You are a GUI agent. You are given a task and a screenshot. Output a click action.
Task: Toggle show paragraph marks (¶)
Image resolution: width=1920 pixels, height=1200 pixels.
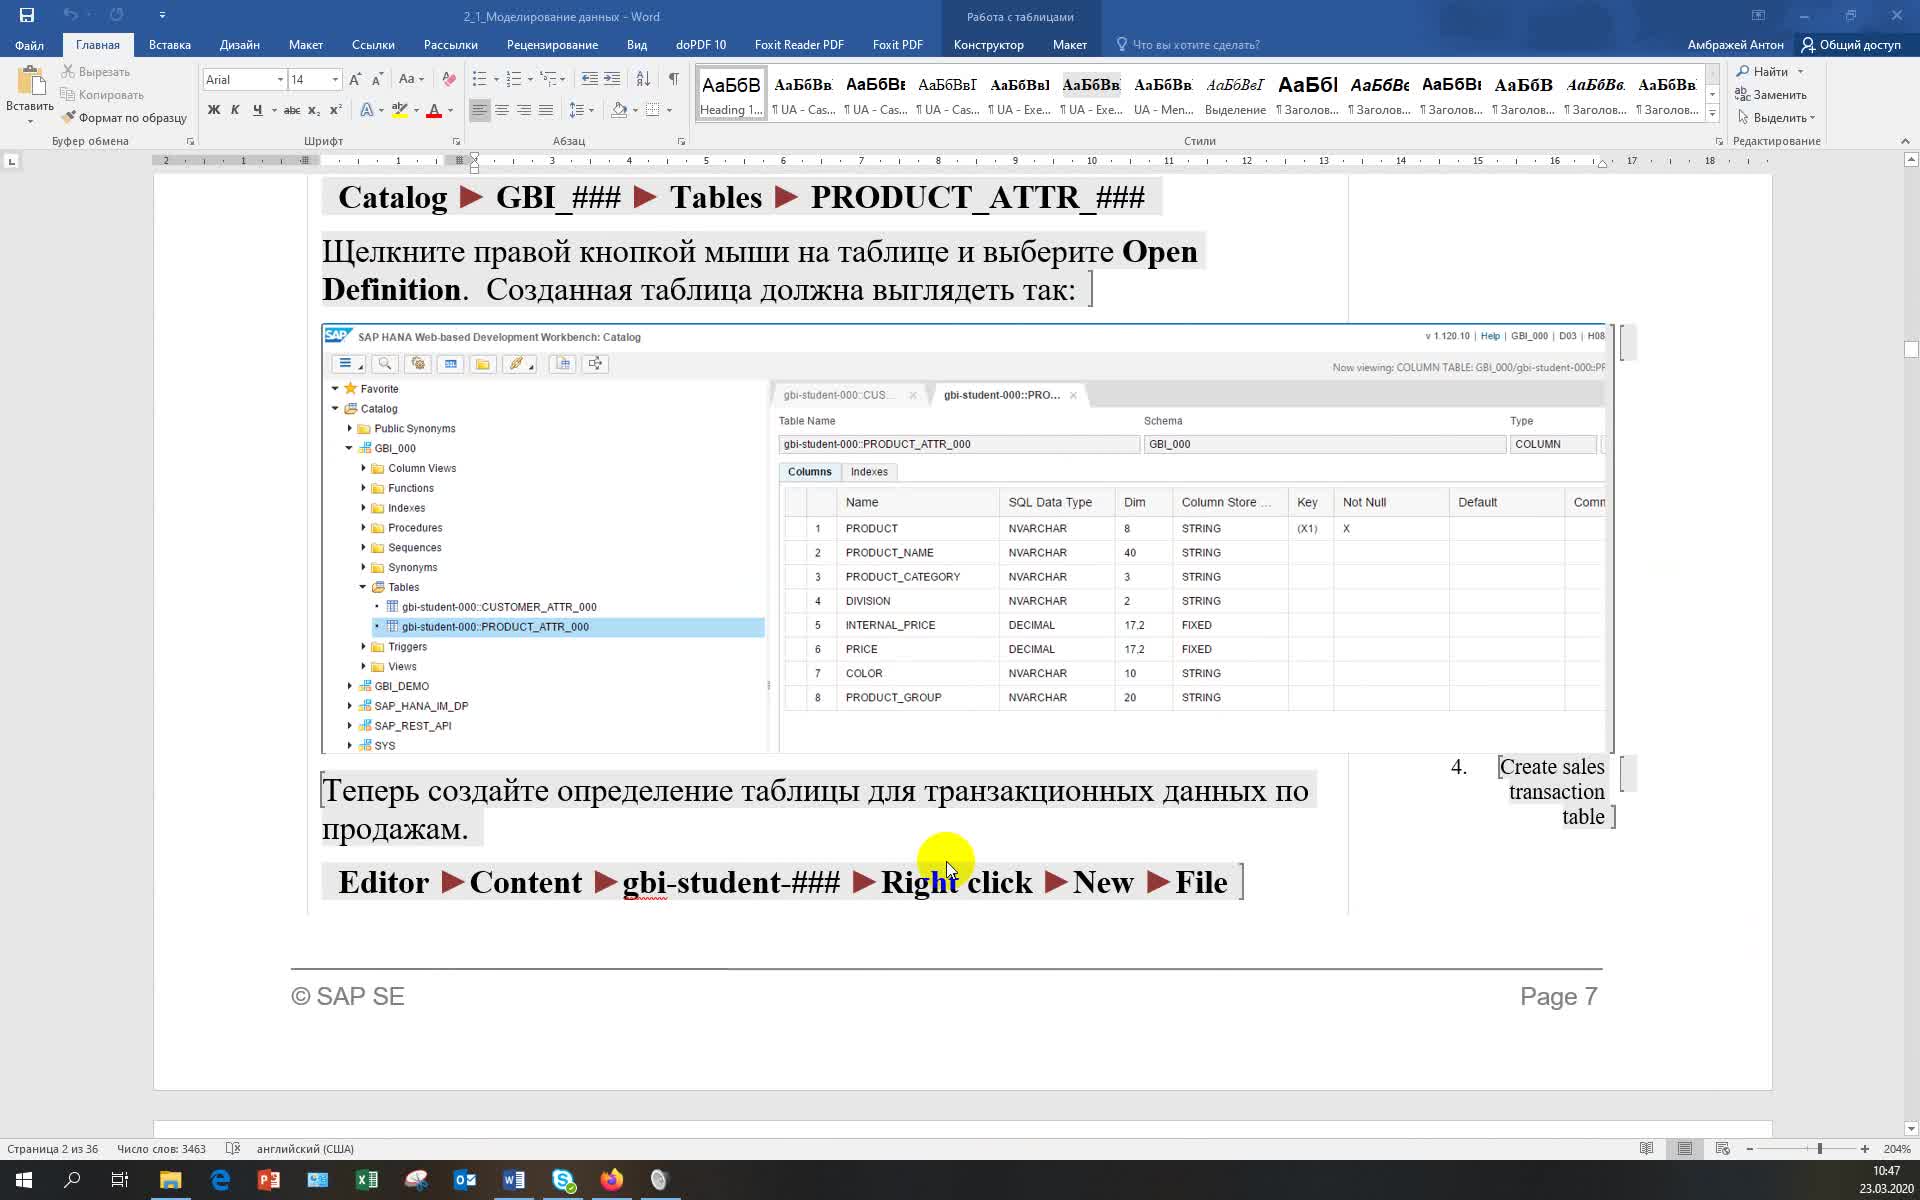(x=673, y=79)
